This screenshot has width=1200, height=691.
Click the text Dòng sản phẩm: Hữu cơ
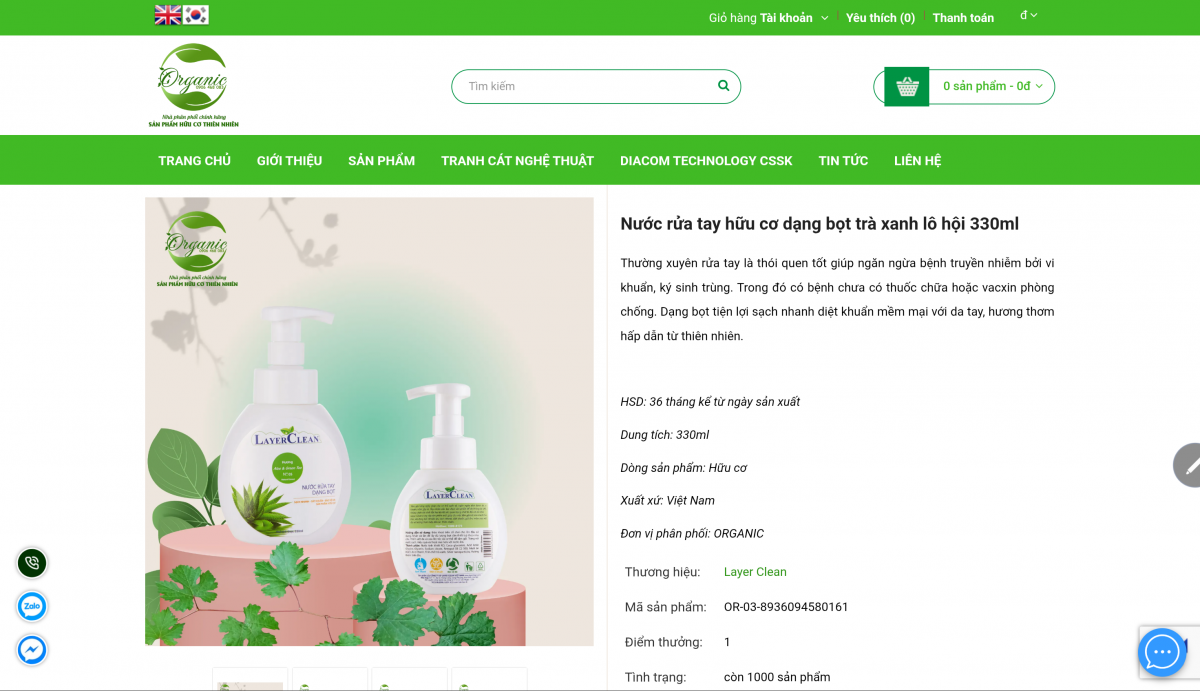(684, 468)
